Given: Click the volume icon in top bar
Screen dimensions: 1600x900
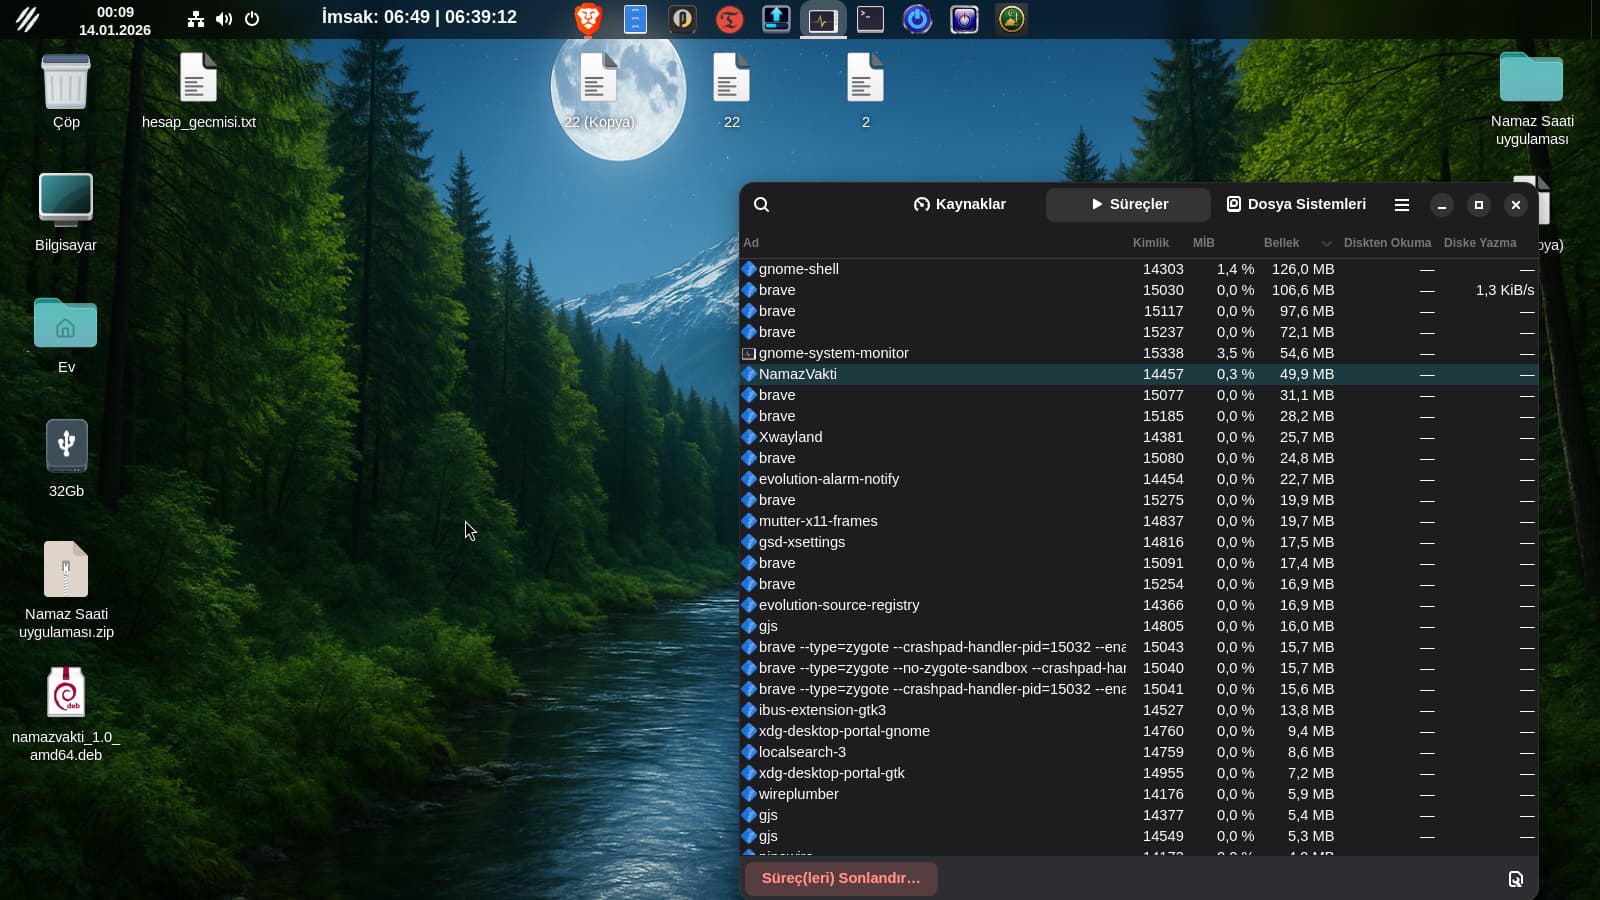Looking at the screenshot, I should pos(224,19).
